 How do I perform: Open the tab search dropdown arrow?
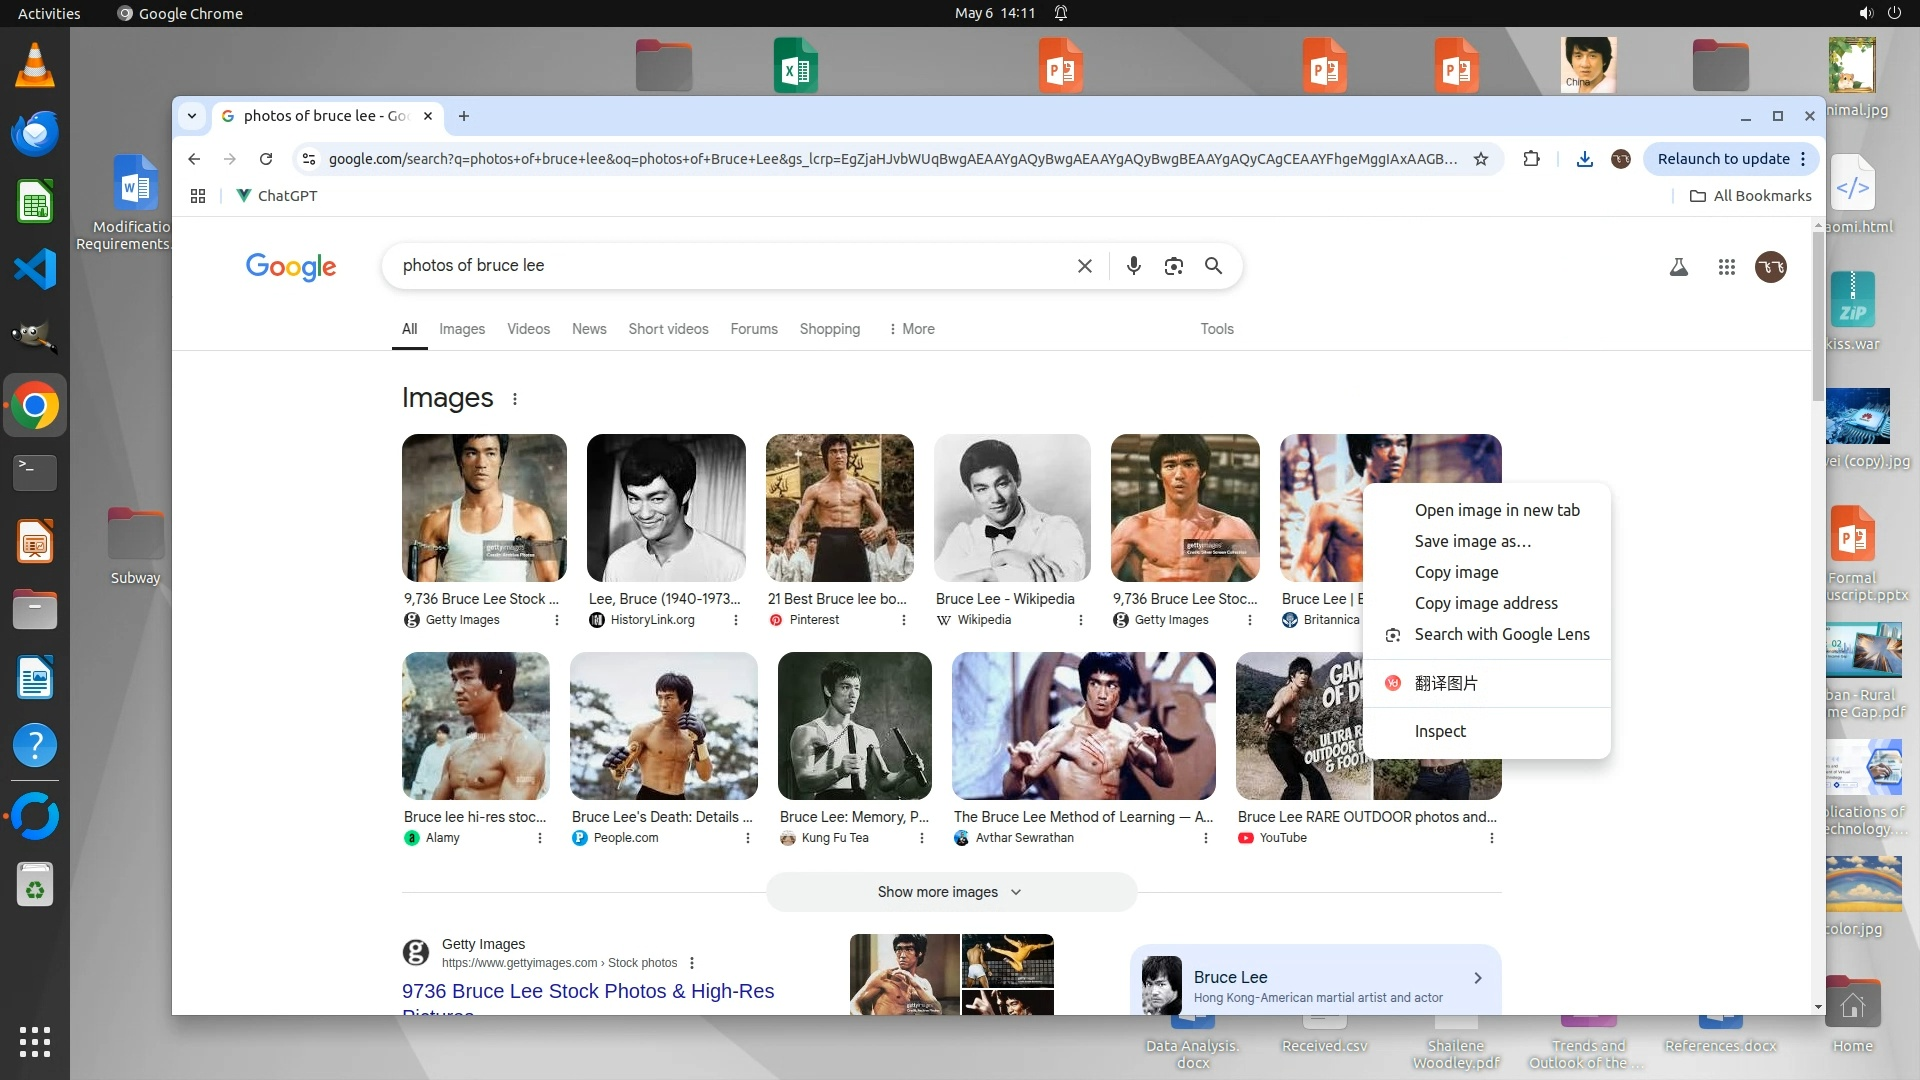pyautogui.click(x=191, y=116)
